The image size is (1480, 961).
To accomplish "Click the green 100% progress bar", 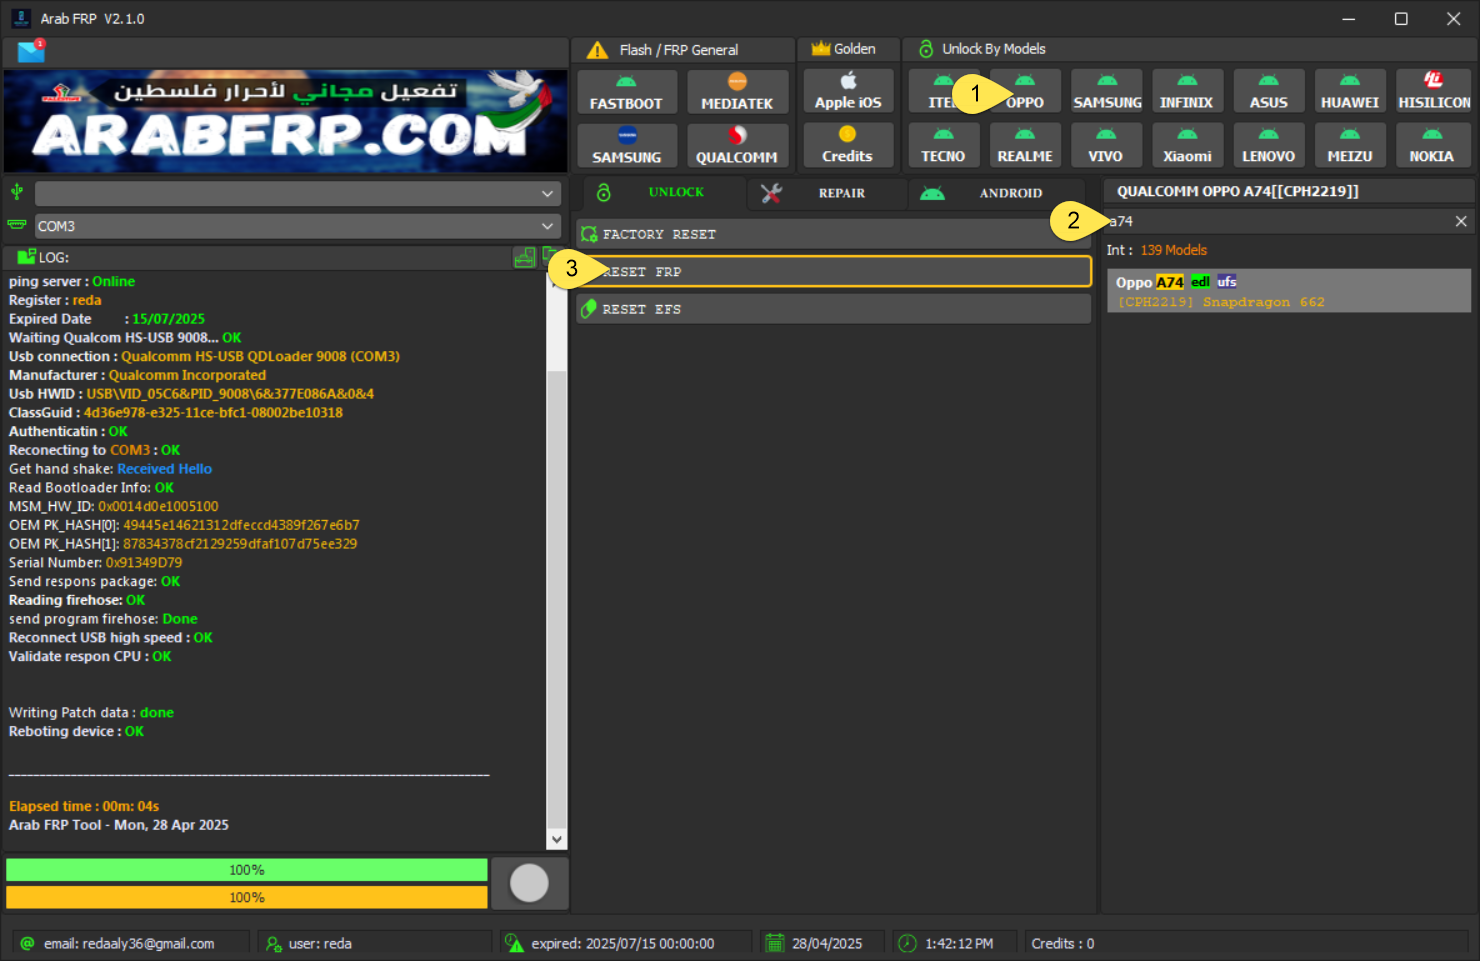I will tap(247, 870).
